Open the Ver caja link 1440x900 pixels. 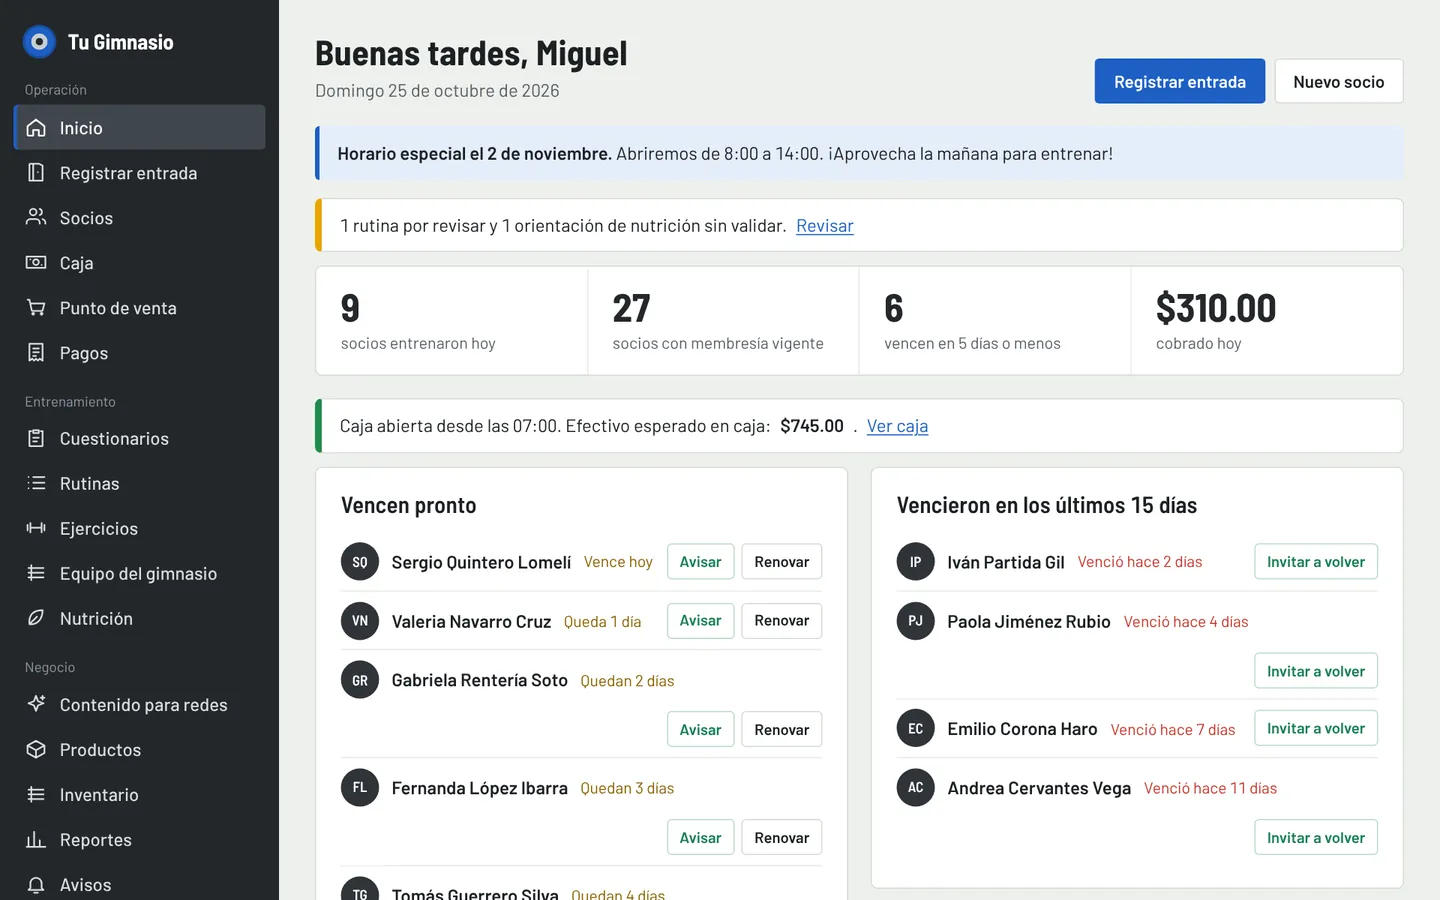(897, 426)
